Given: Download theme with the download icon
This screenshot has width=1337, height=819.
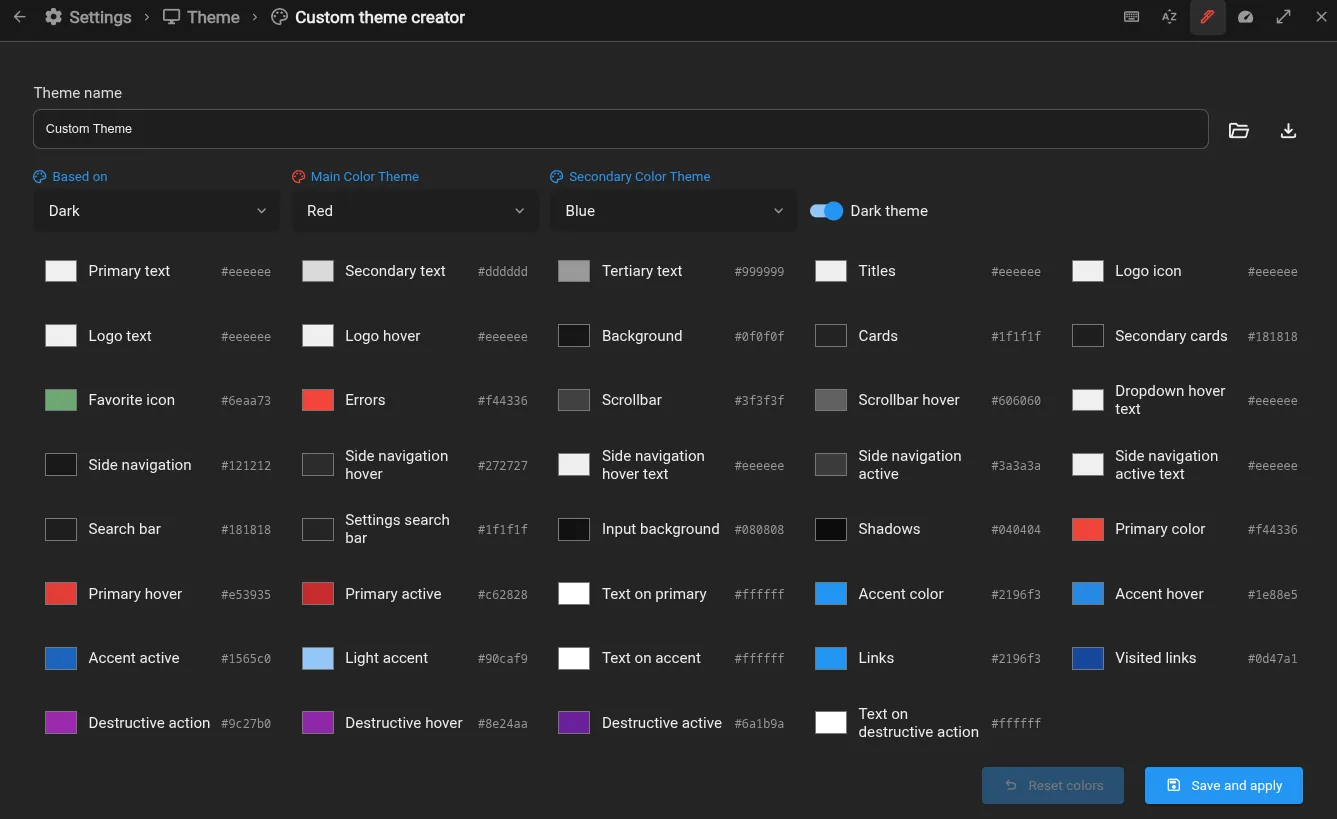Looking at the screenshot, I should click(x=1289, y=130).
